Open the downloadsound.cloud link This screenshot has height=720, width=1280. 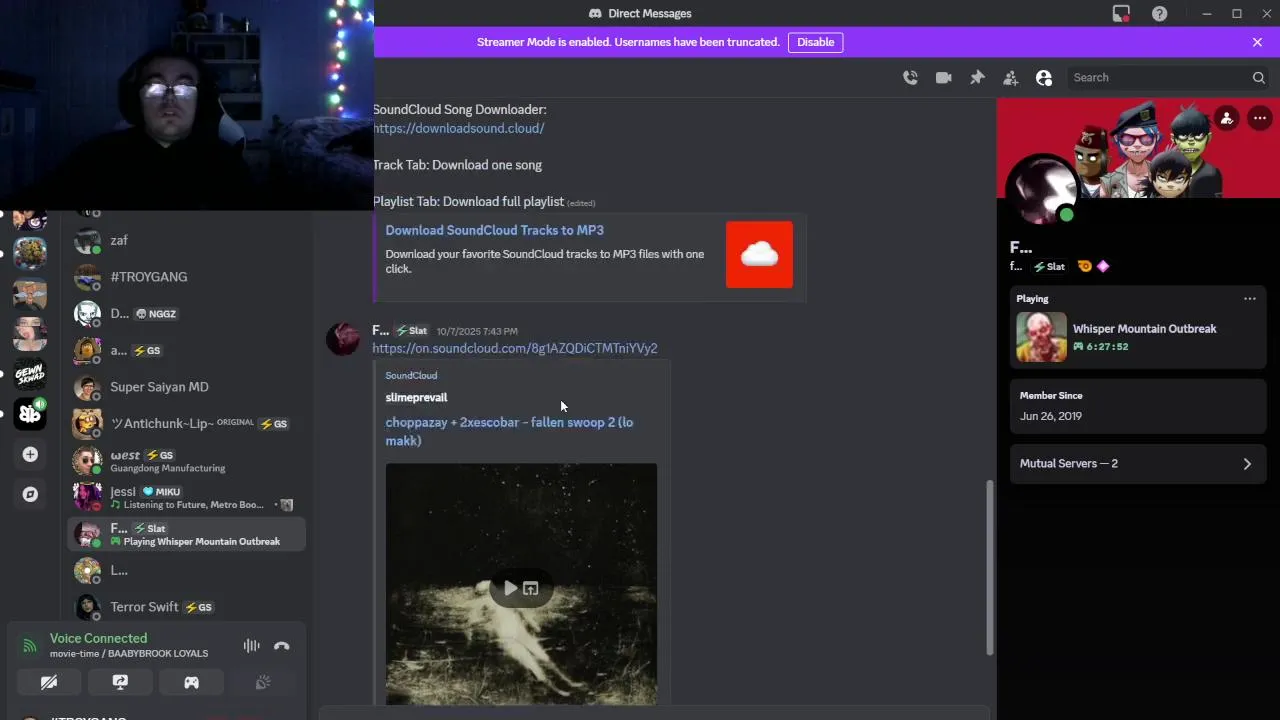coord(459,128)
